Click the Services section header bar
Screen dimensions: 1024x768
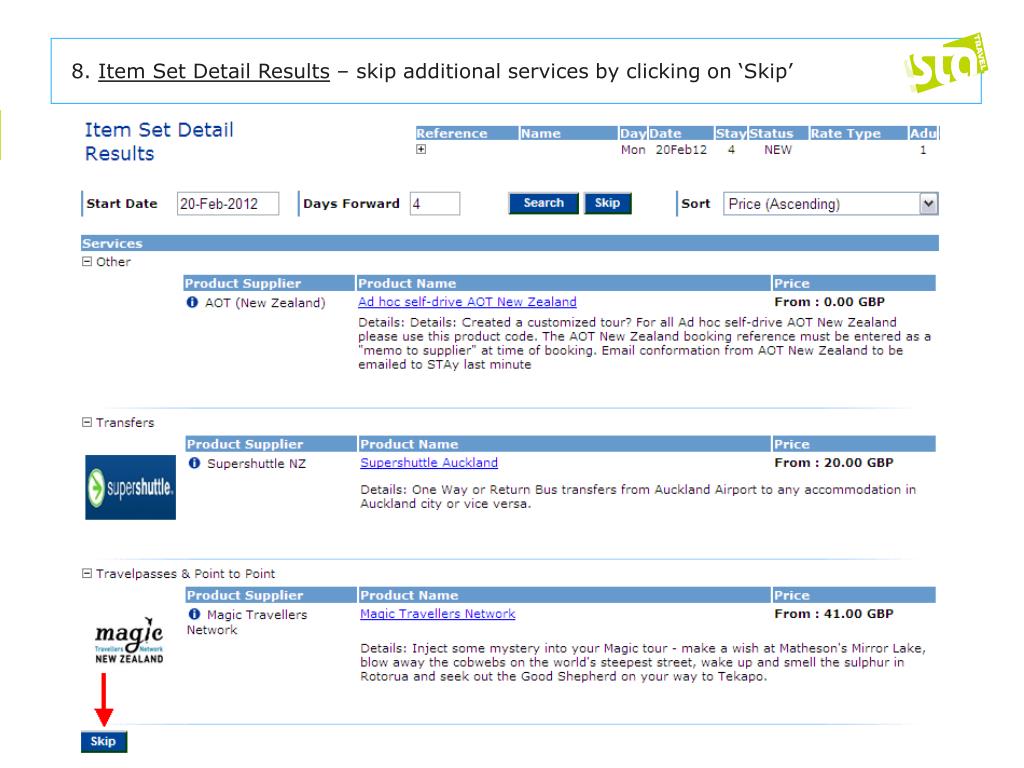[510, 243]
